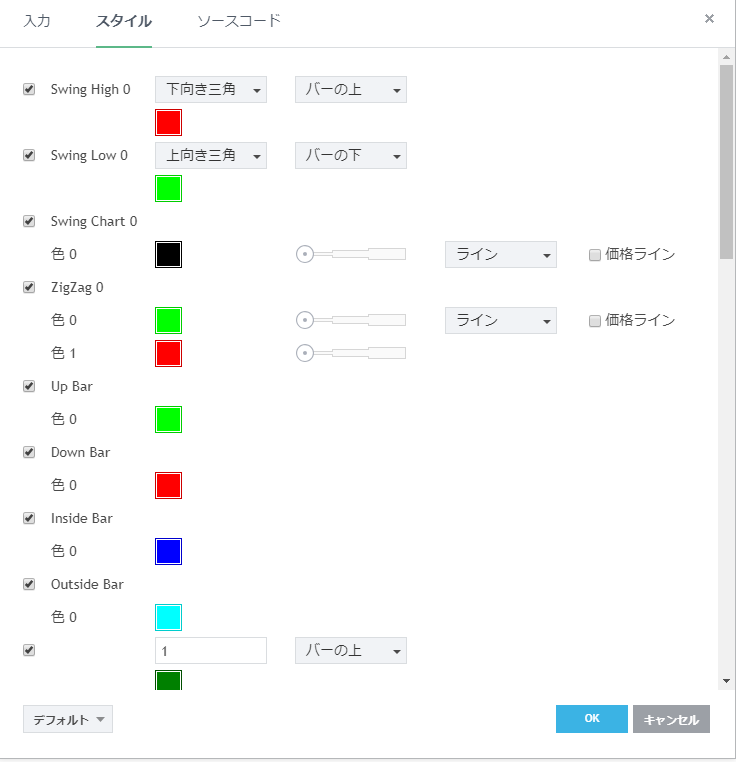Click the キャンセル button
736x762 pixels.
pyautogui.click(x=671, y=719)
